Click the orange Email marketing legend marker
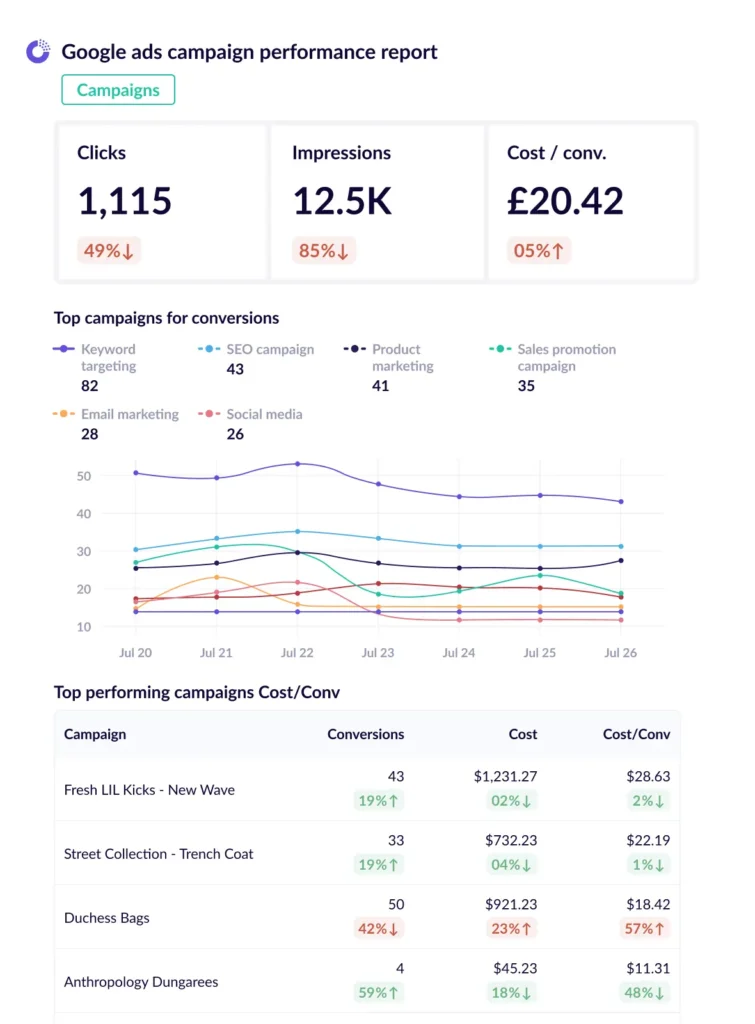The image size is (755, 1024). pos(64,414)
